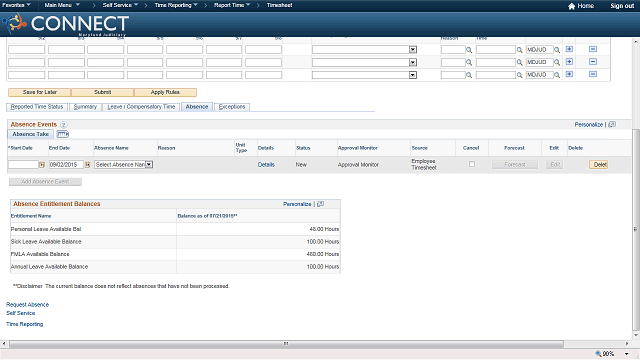Open the Time Reporting link at bottom
640x360 pixels.
click(x=24, y=324)
